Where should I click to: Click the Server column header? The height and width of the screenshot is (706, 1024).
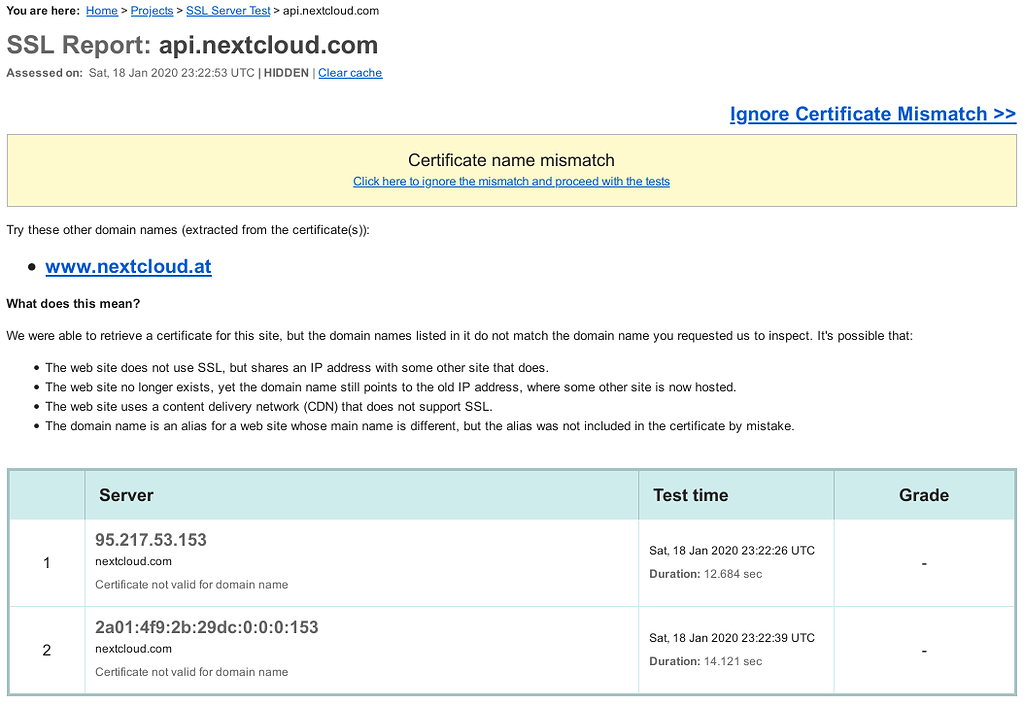(125, 494)
